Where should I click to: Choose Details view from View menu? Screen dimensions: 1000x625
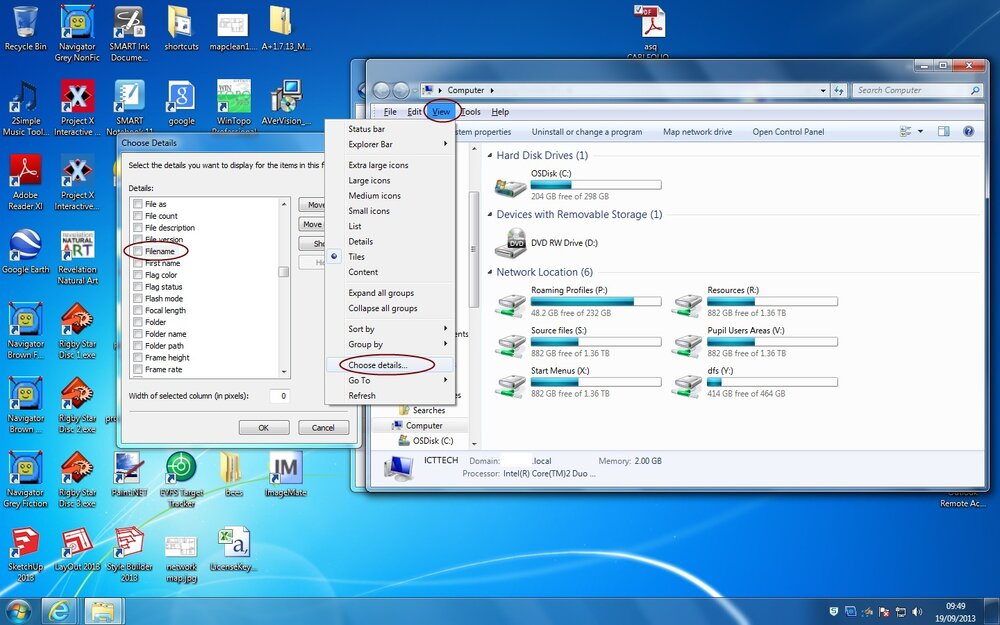[x=390, y=242]
